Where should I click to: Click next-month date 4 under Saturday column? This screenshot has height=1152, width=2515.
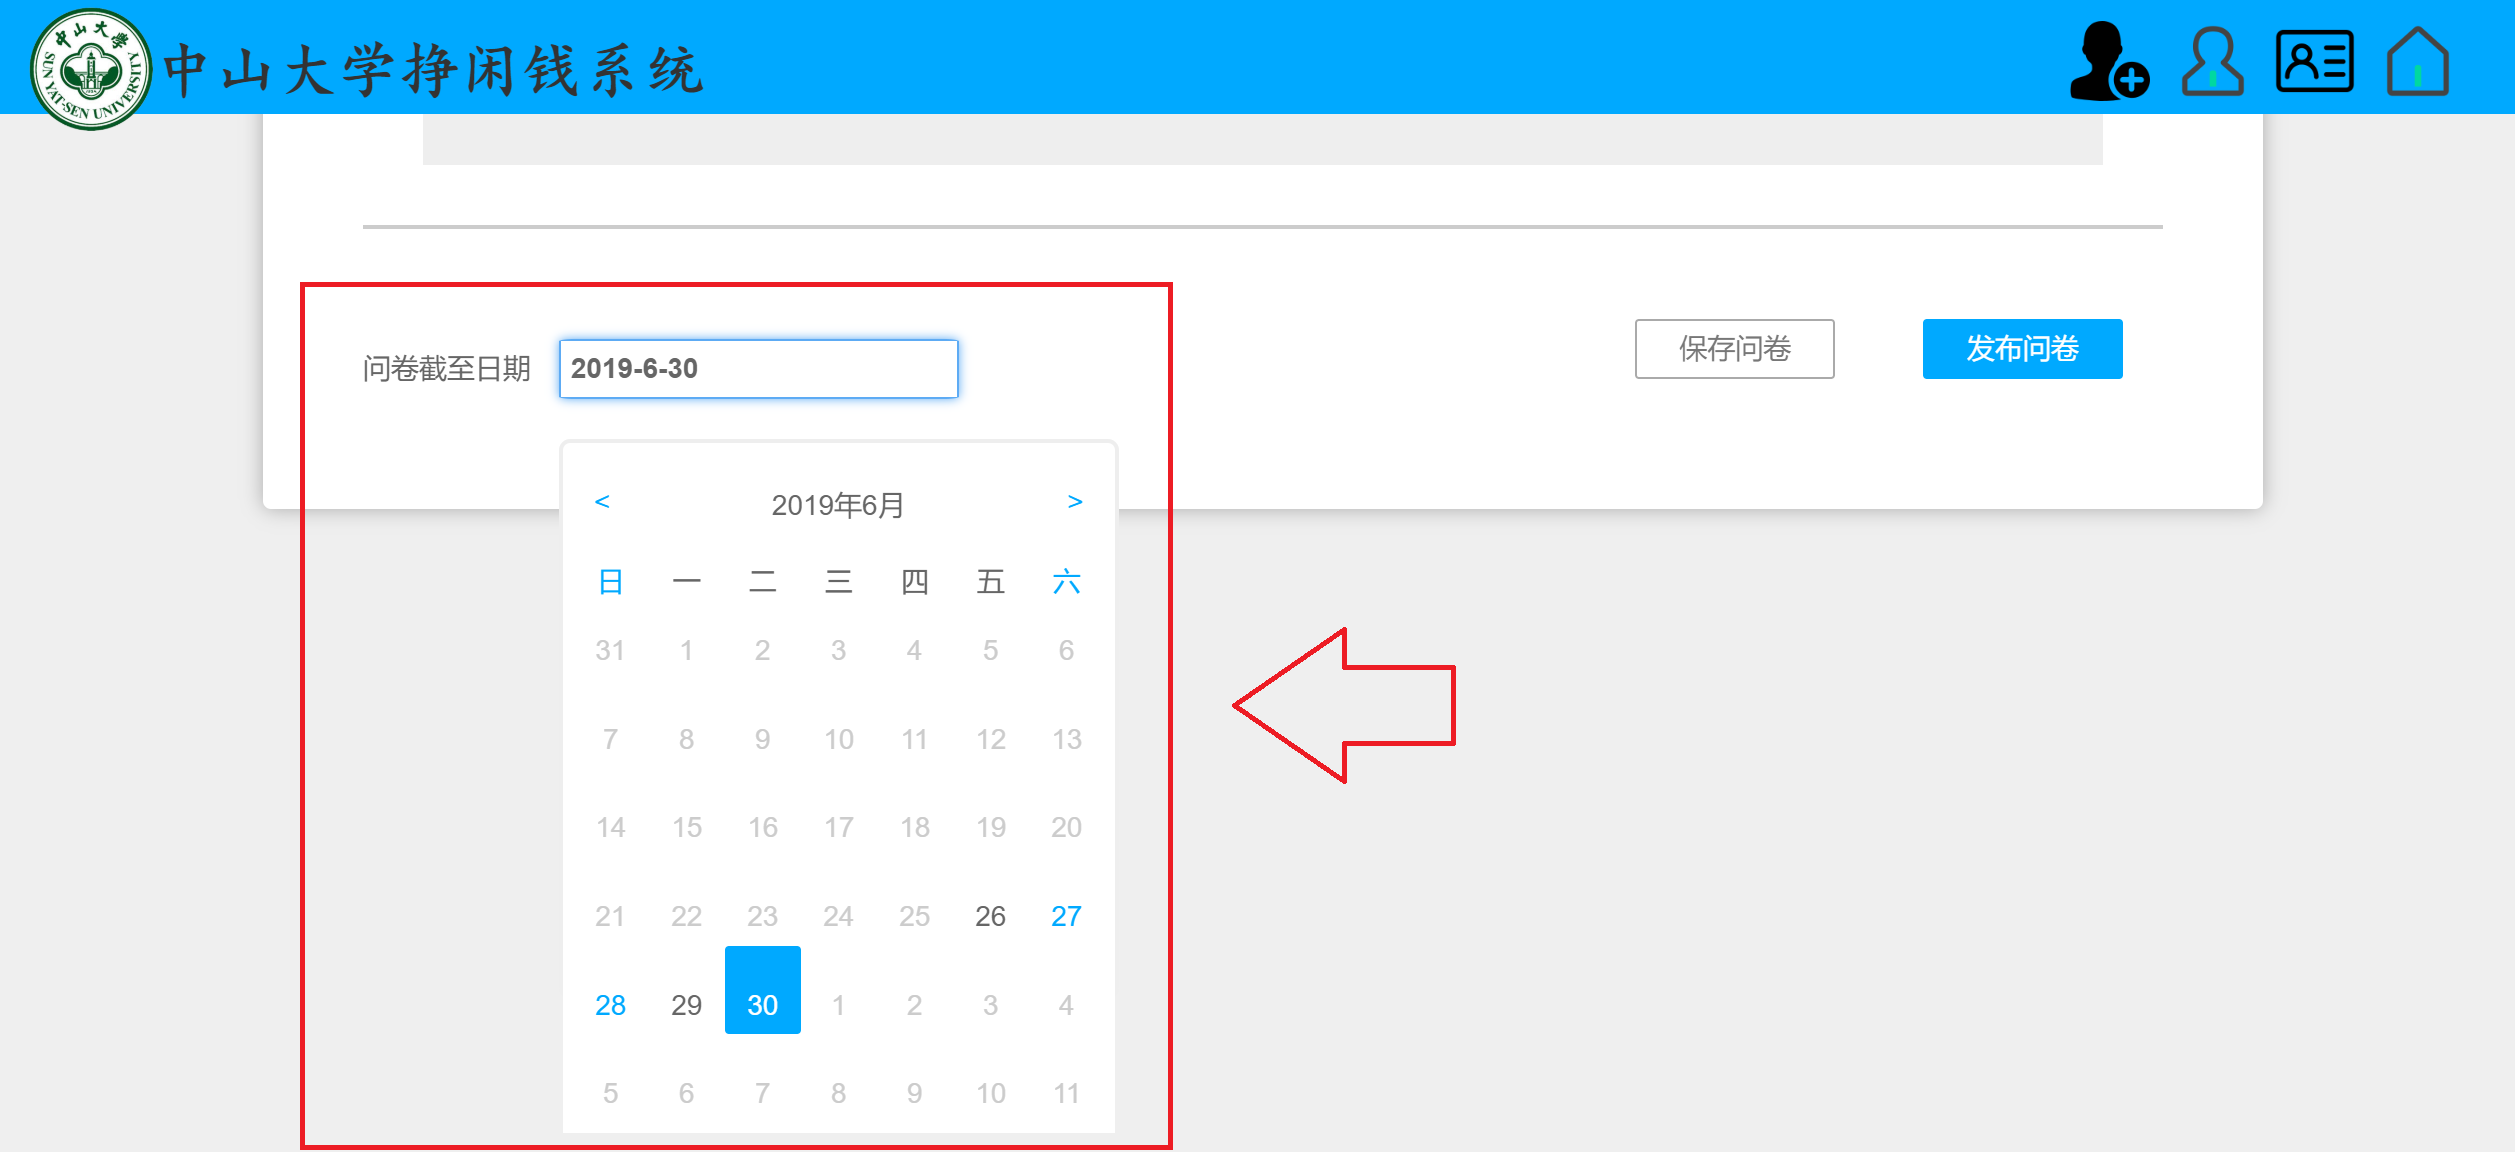point(1067,1005)
